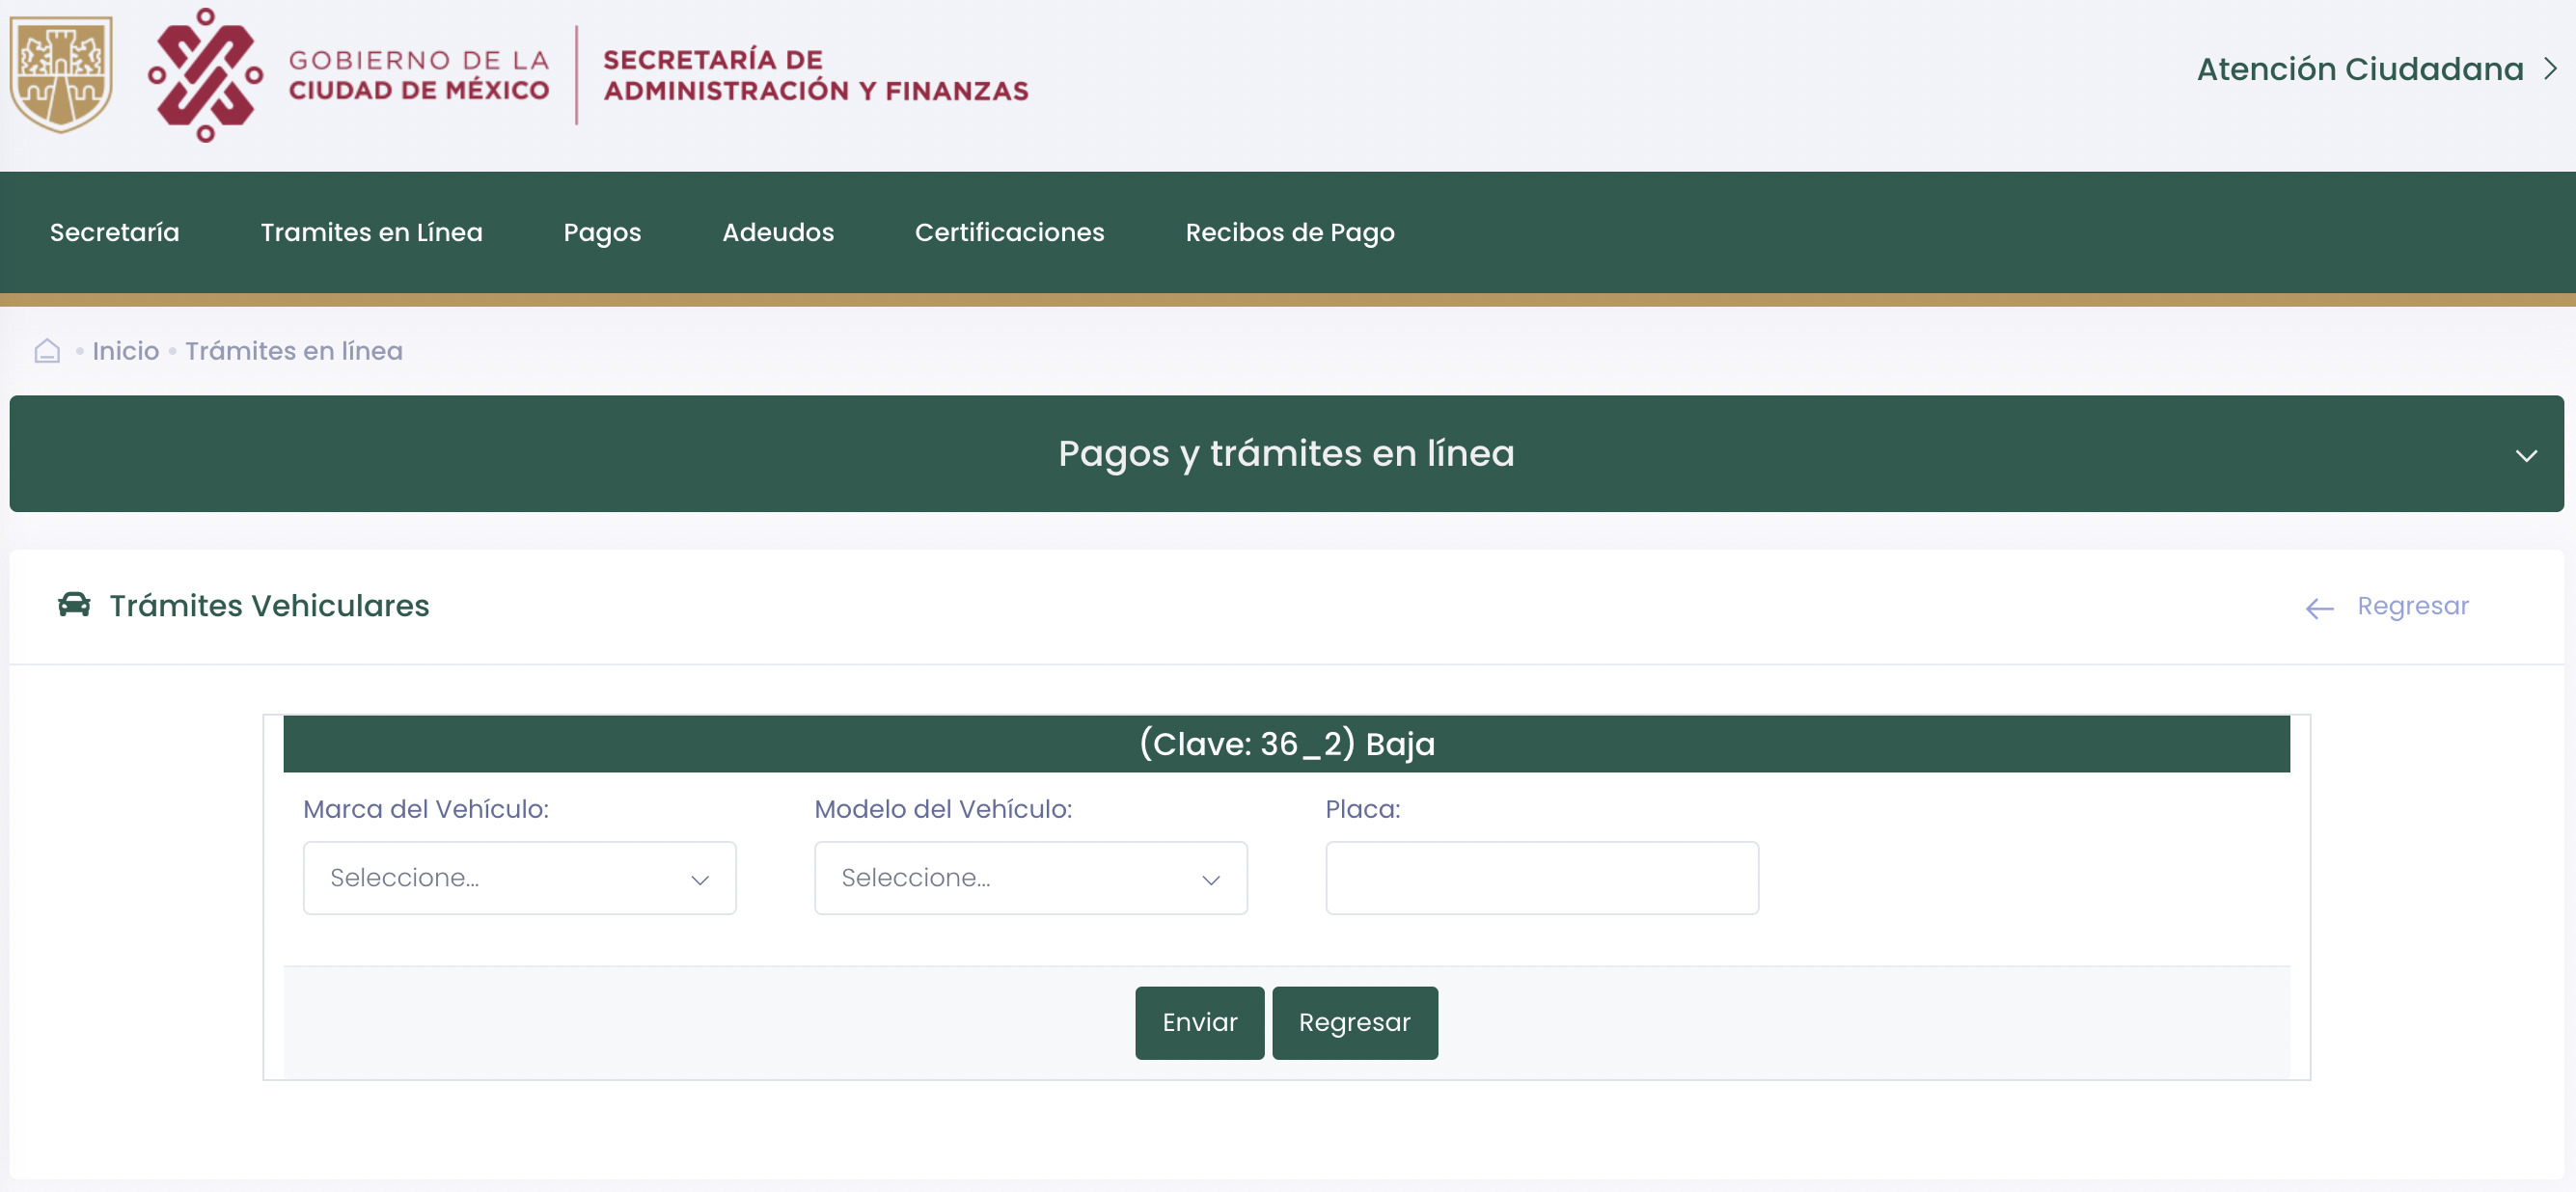Image resolution: width=2576 pixels, height=1192 pixels.
Task: Go to the Pagos menu item
Action: click(602, 232)
